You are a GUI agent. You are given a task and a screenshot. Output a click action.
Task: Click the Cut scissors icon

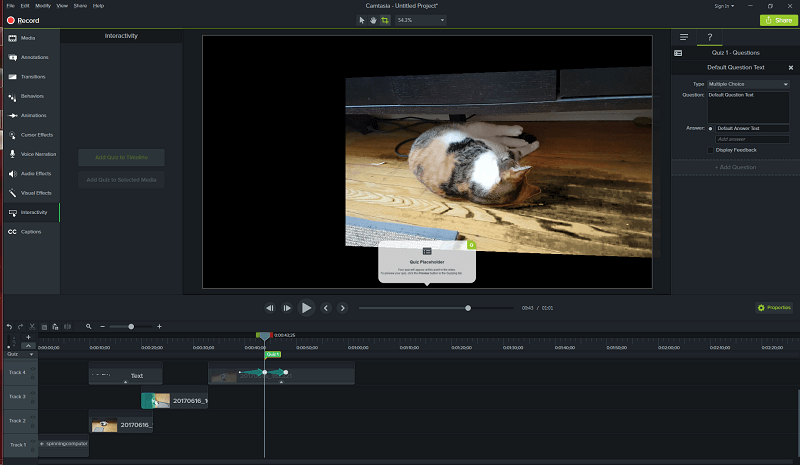(32, 327)
